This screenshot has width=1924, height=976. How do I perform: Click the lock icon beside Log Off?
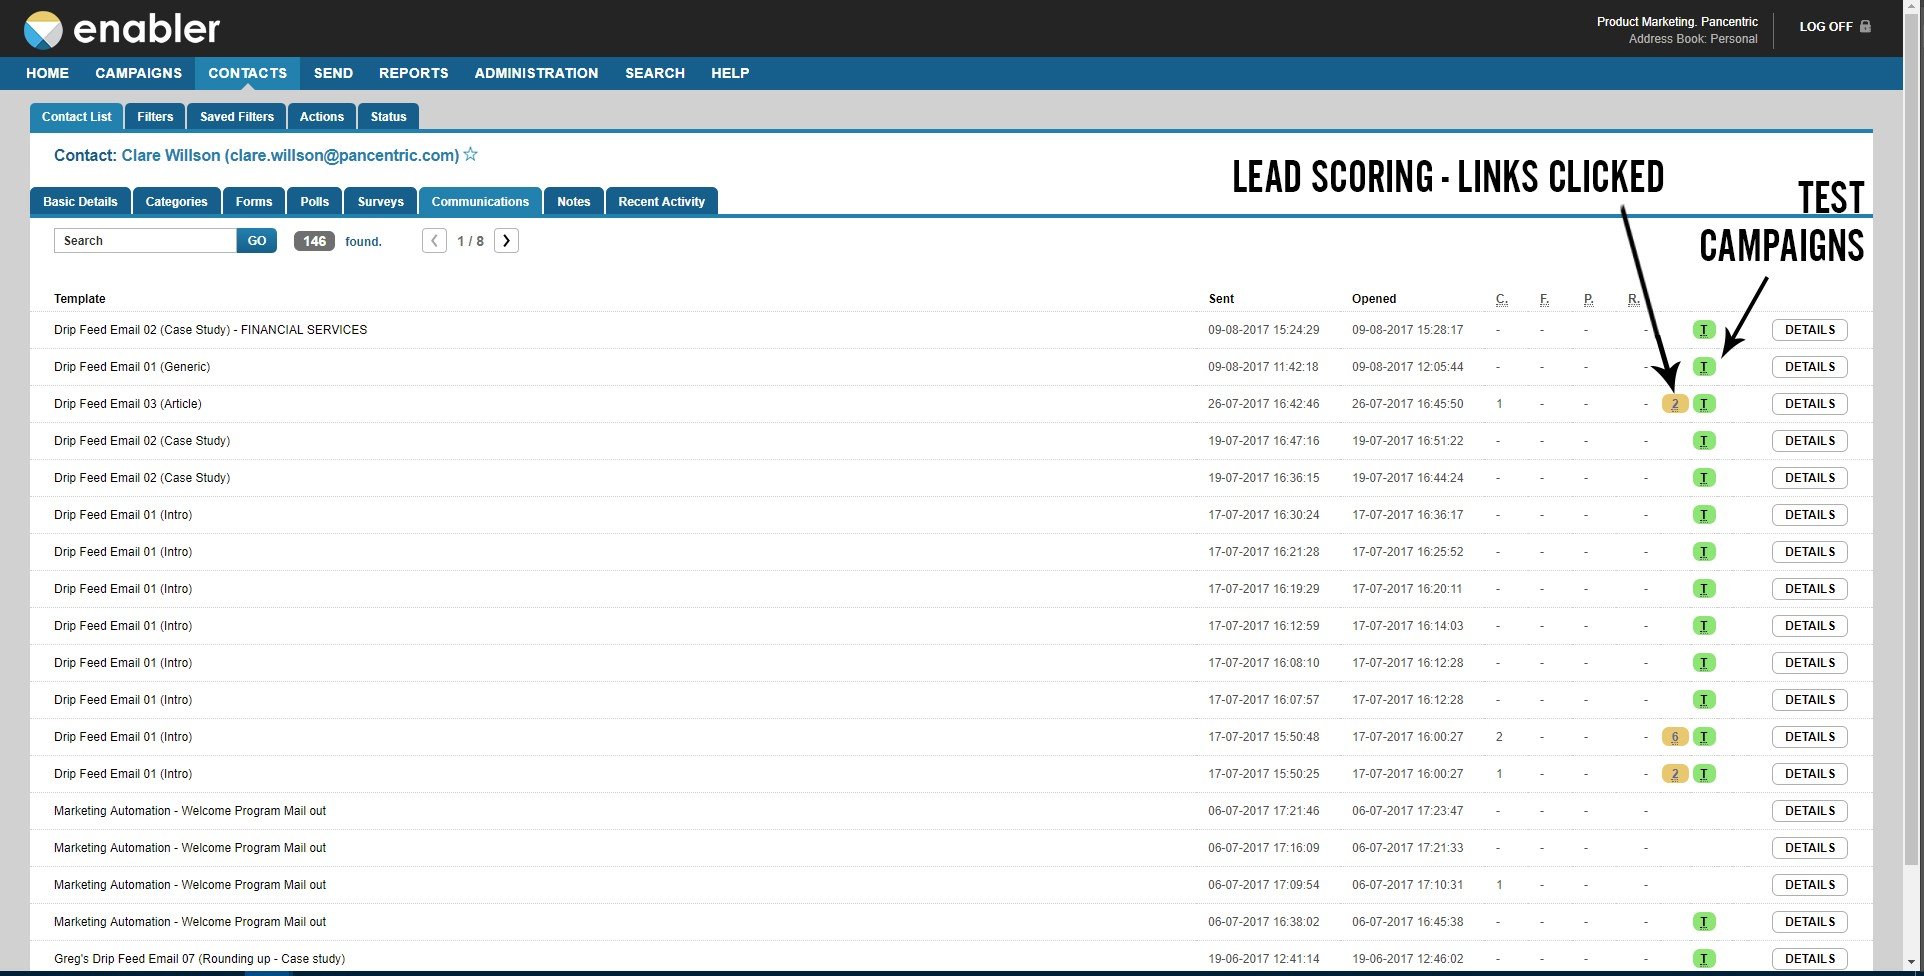(x=1865, y=26)
